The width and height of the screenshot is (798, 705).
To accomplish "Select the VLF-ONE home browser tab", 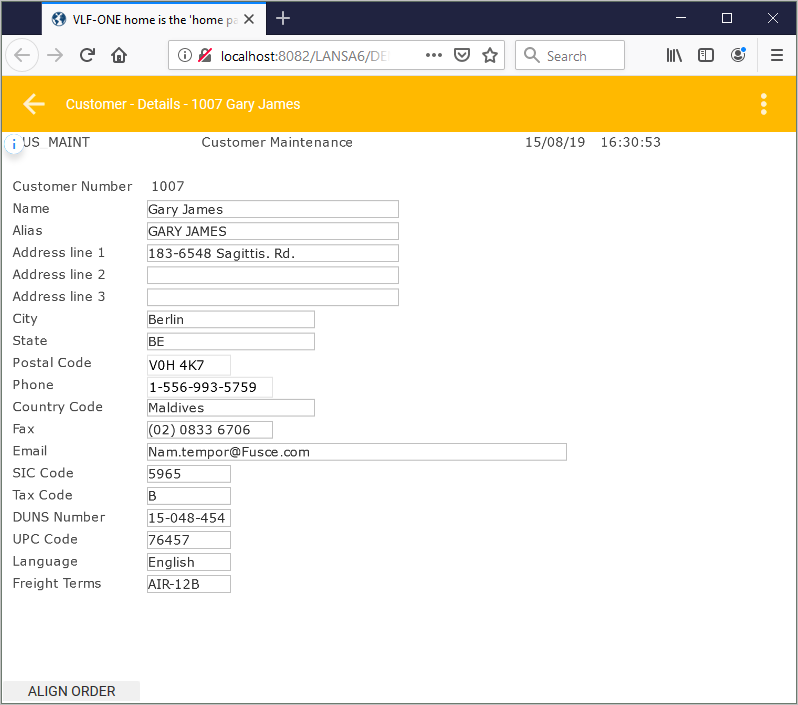I will (150, 19).
